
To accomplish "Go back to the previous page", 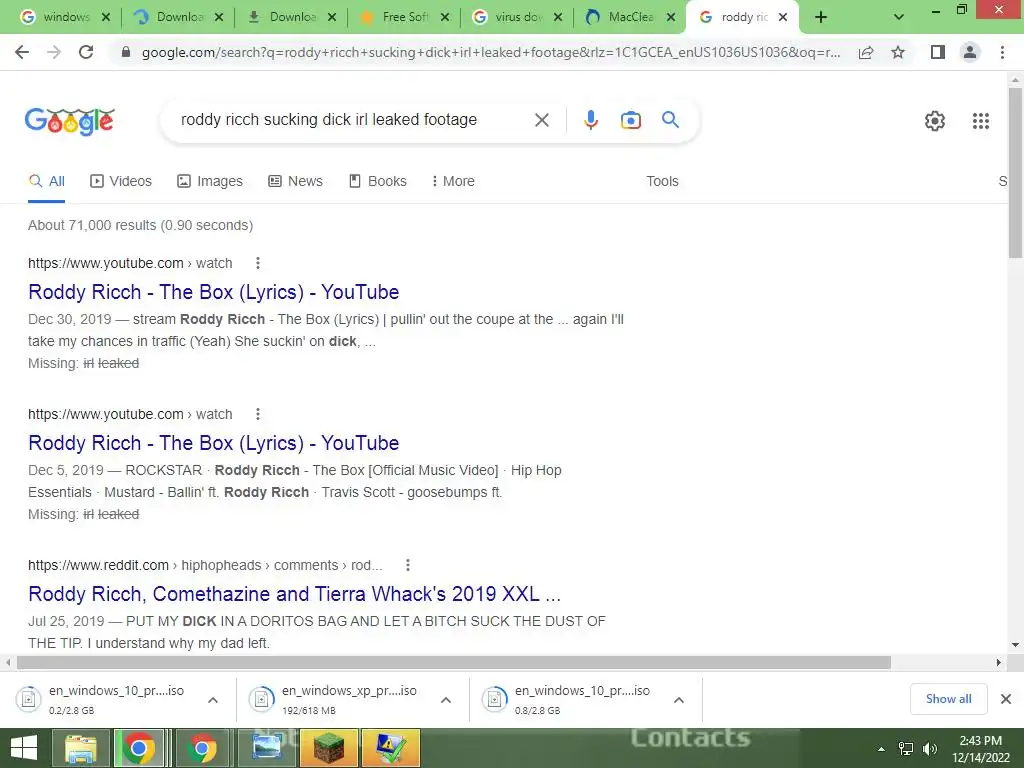I will 22,52.
